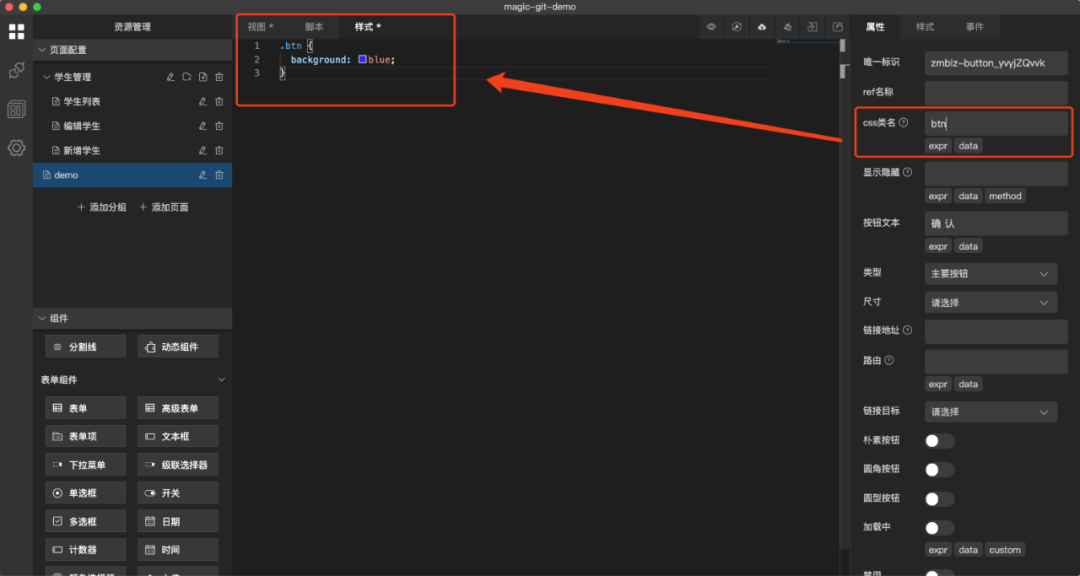This screenshot has height=576, width=1080.
Task: Add page file icon on 学生管理 row
Action: 202,77
